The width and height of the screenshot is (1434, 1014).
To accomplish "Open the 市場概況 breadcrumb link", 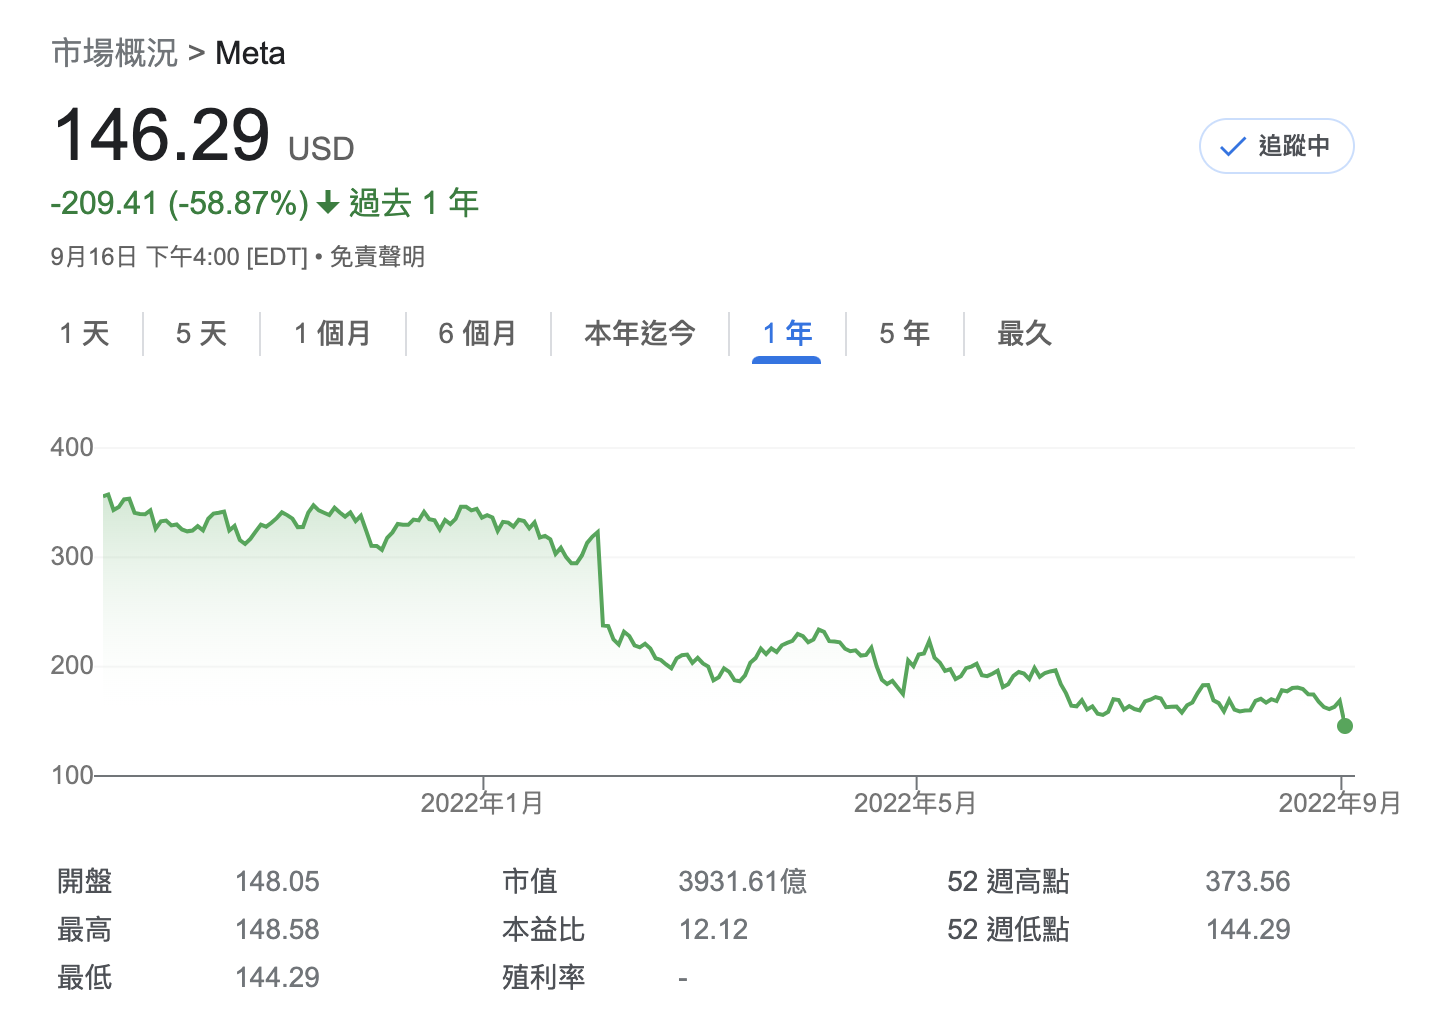I will [x=114, y=53].
